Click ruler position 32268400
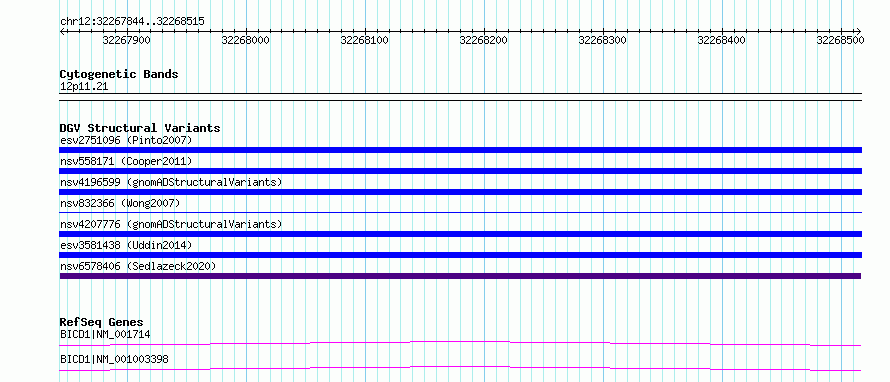Image resolution: width=890 pixels, height=382 pixels. [x=721, y=40]
